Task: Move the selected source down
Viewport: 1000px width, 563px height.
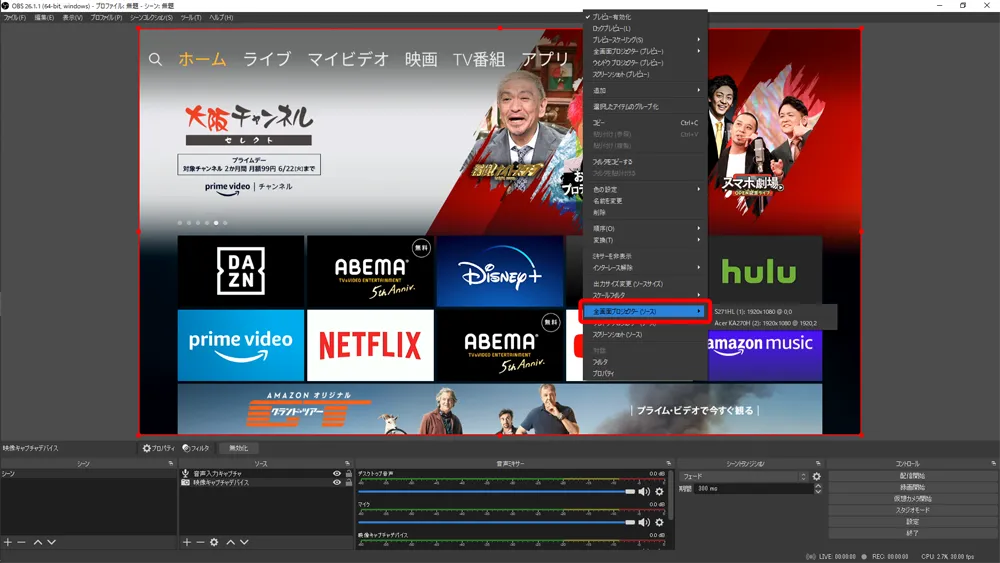Action: click(244, 542)
